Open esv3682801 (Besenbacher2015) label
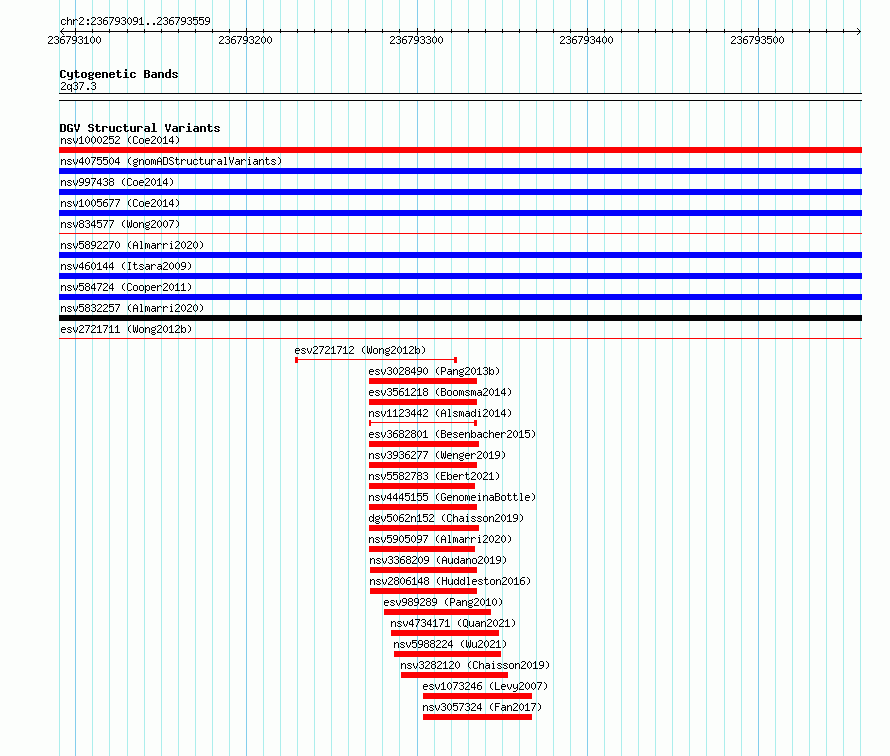This screenshot has height=756, width=890. pos(452,434)
